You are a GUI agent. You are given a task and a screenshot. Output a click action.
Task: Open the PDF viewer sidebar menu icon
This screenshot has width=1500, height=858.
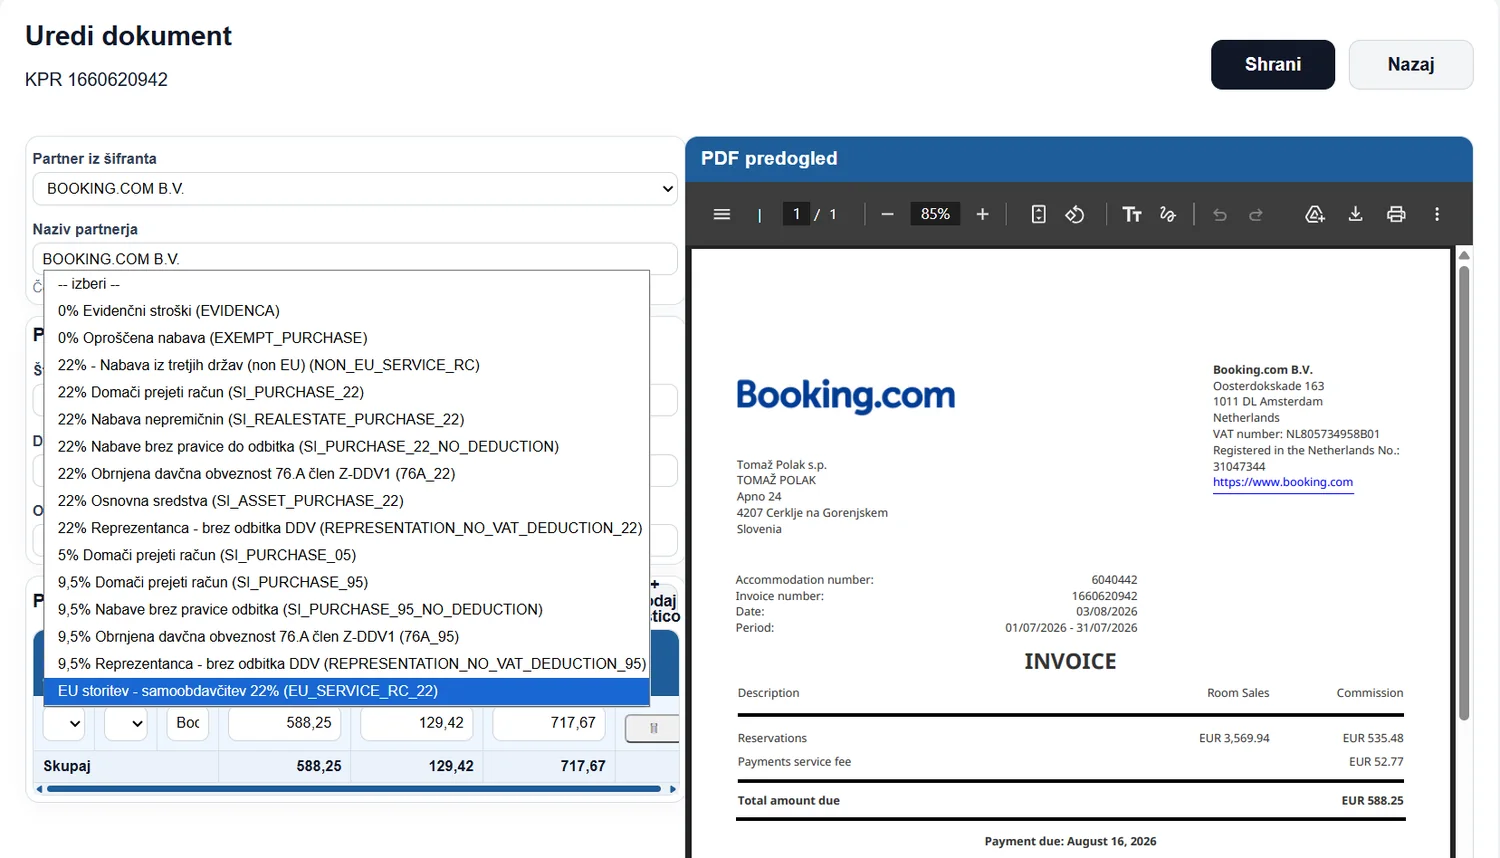(721, 214)
